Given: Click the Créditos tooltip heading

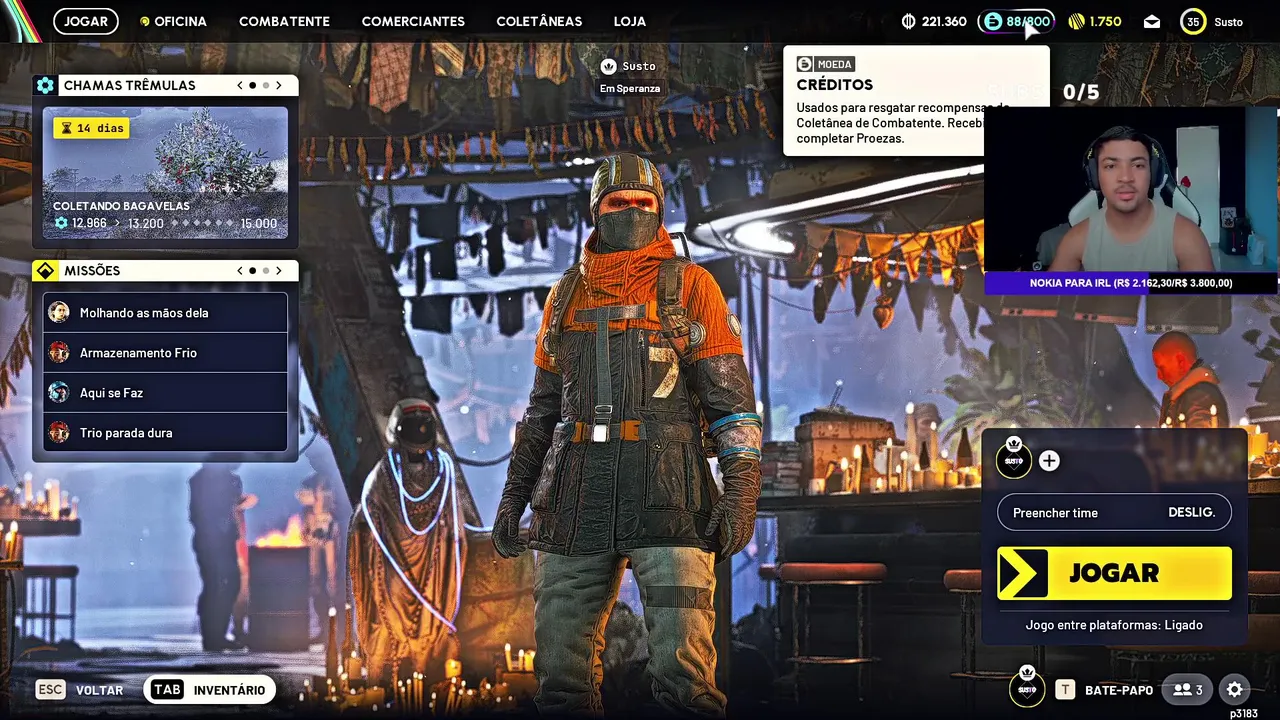Looking at the screenshot, I should pyautogui.click(x=835, y=85).
